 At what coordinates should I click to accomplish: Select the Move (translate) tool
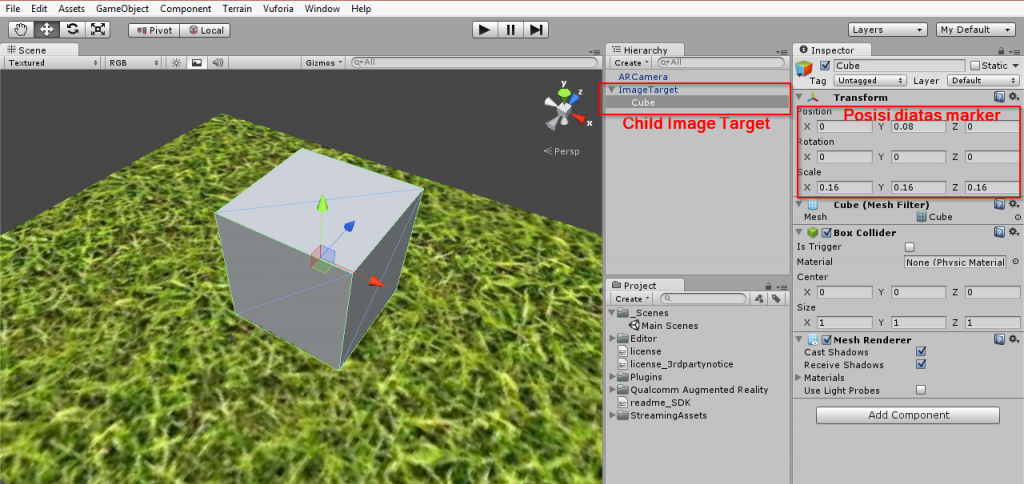45,30
